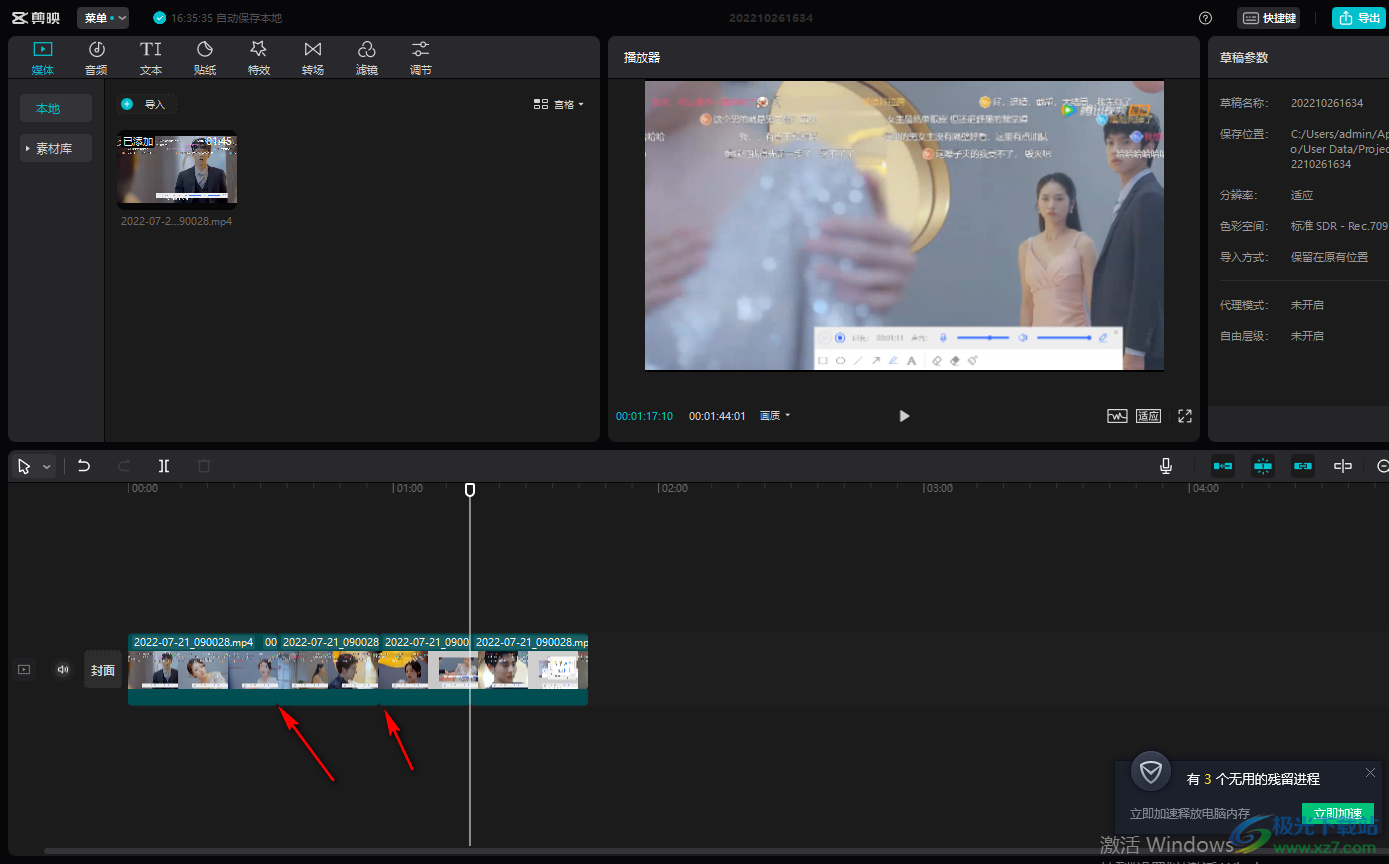The image size is (1389, 864).
Task: Select the first clip 2022-07-21_090028.mp4
Action: pos(195,669)
